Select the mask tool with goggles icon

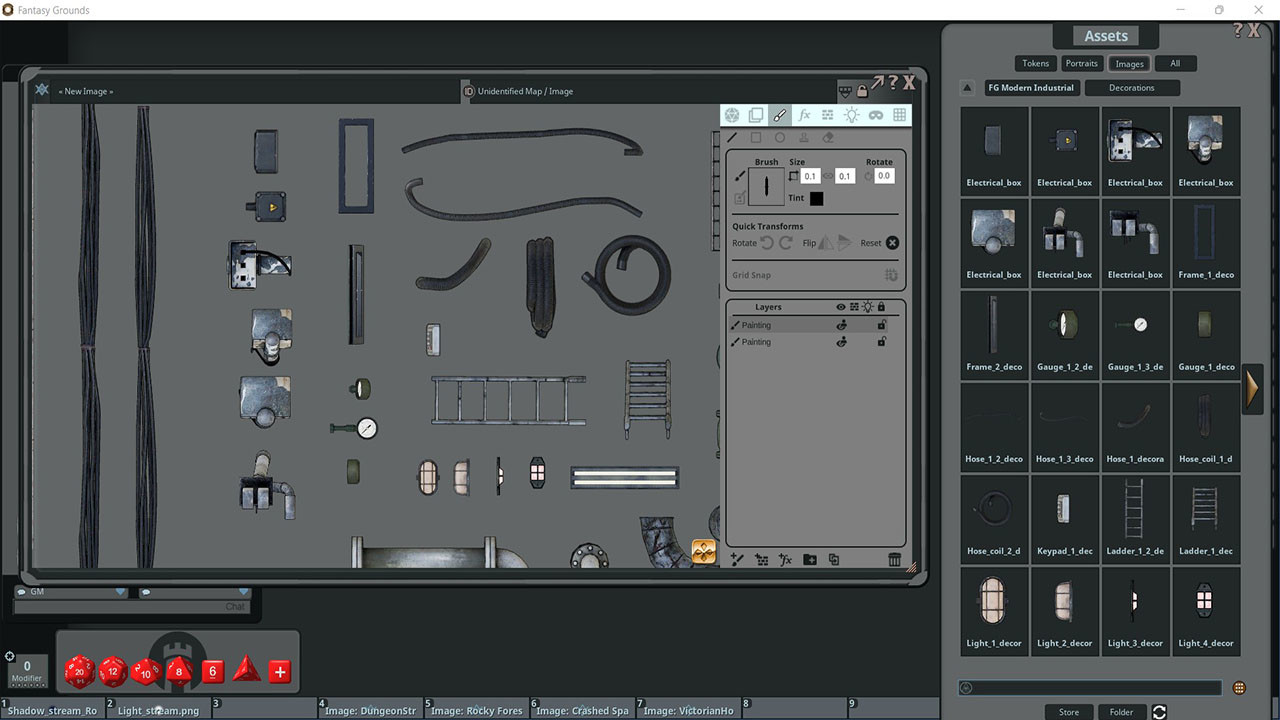coord(875,114)
